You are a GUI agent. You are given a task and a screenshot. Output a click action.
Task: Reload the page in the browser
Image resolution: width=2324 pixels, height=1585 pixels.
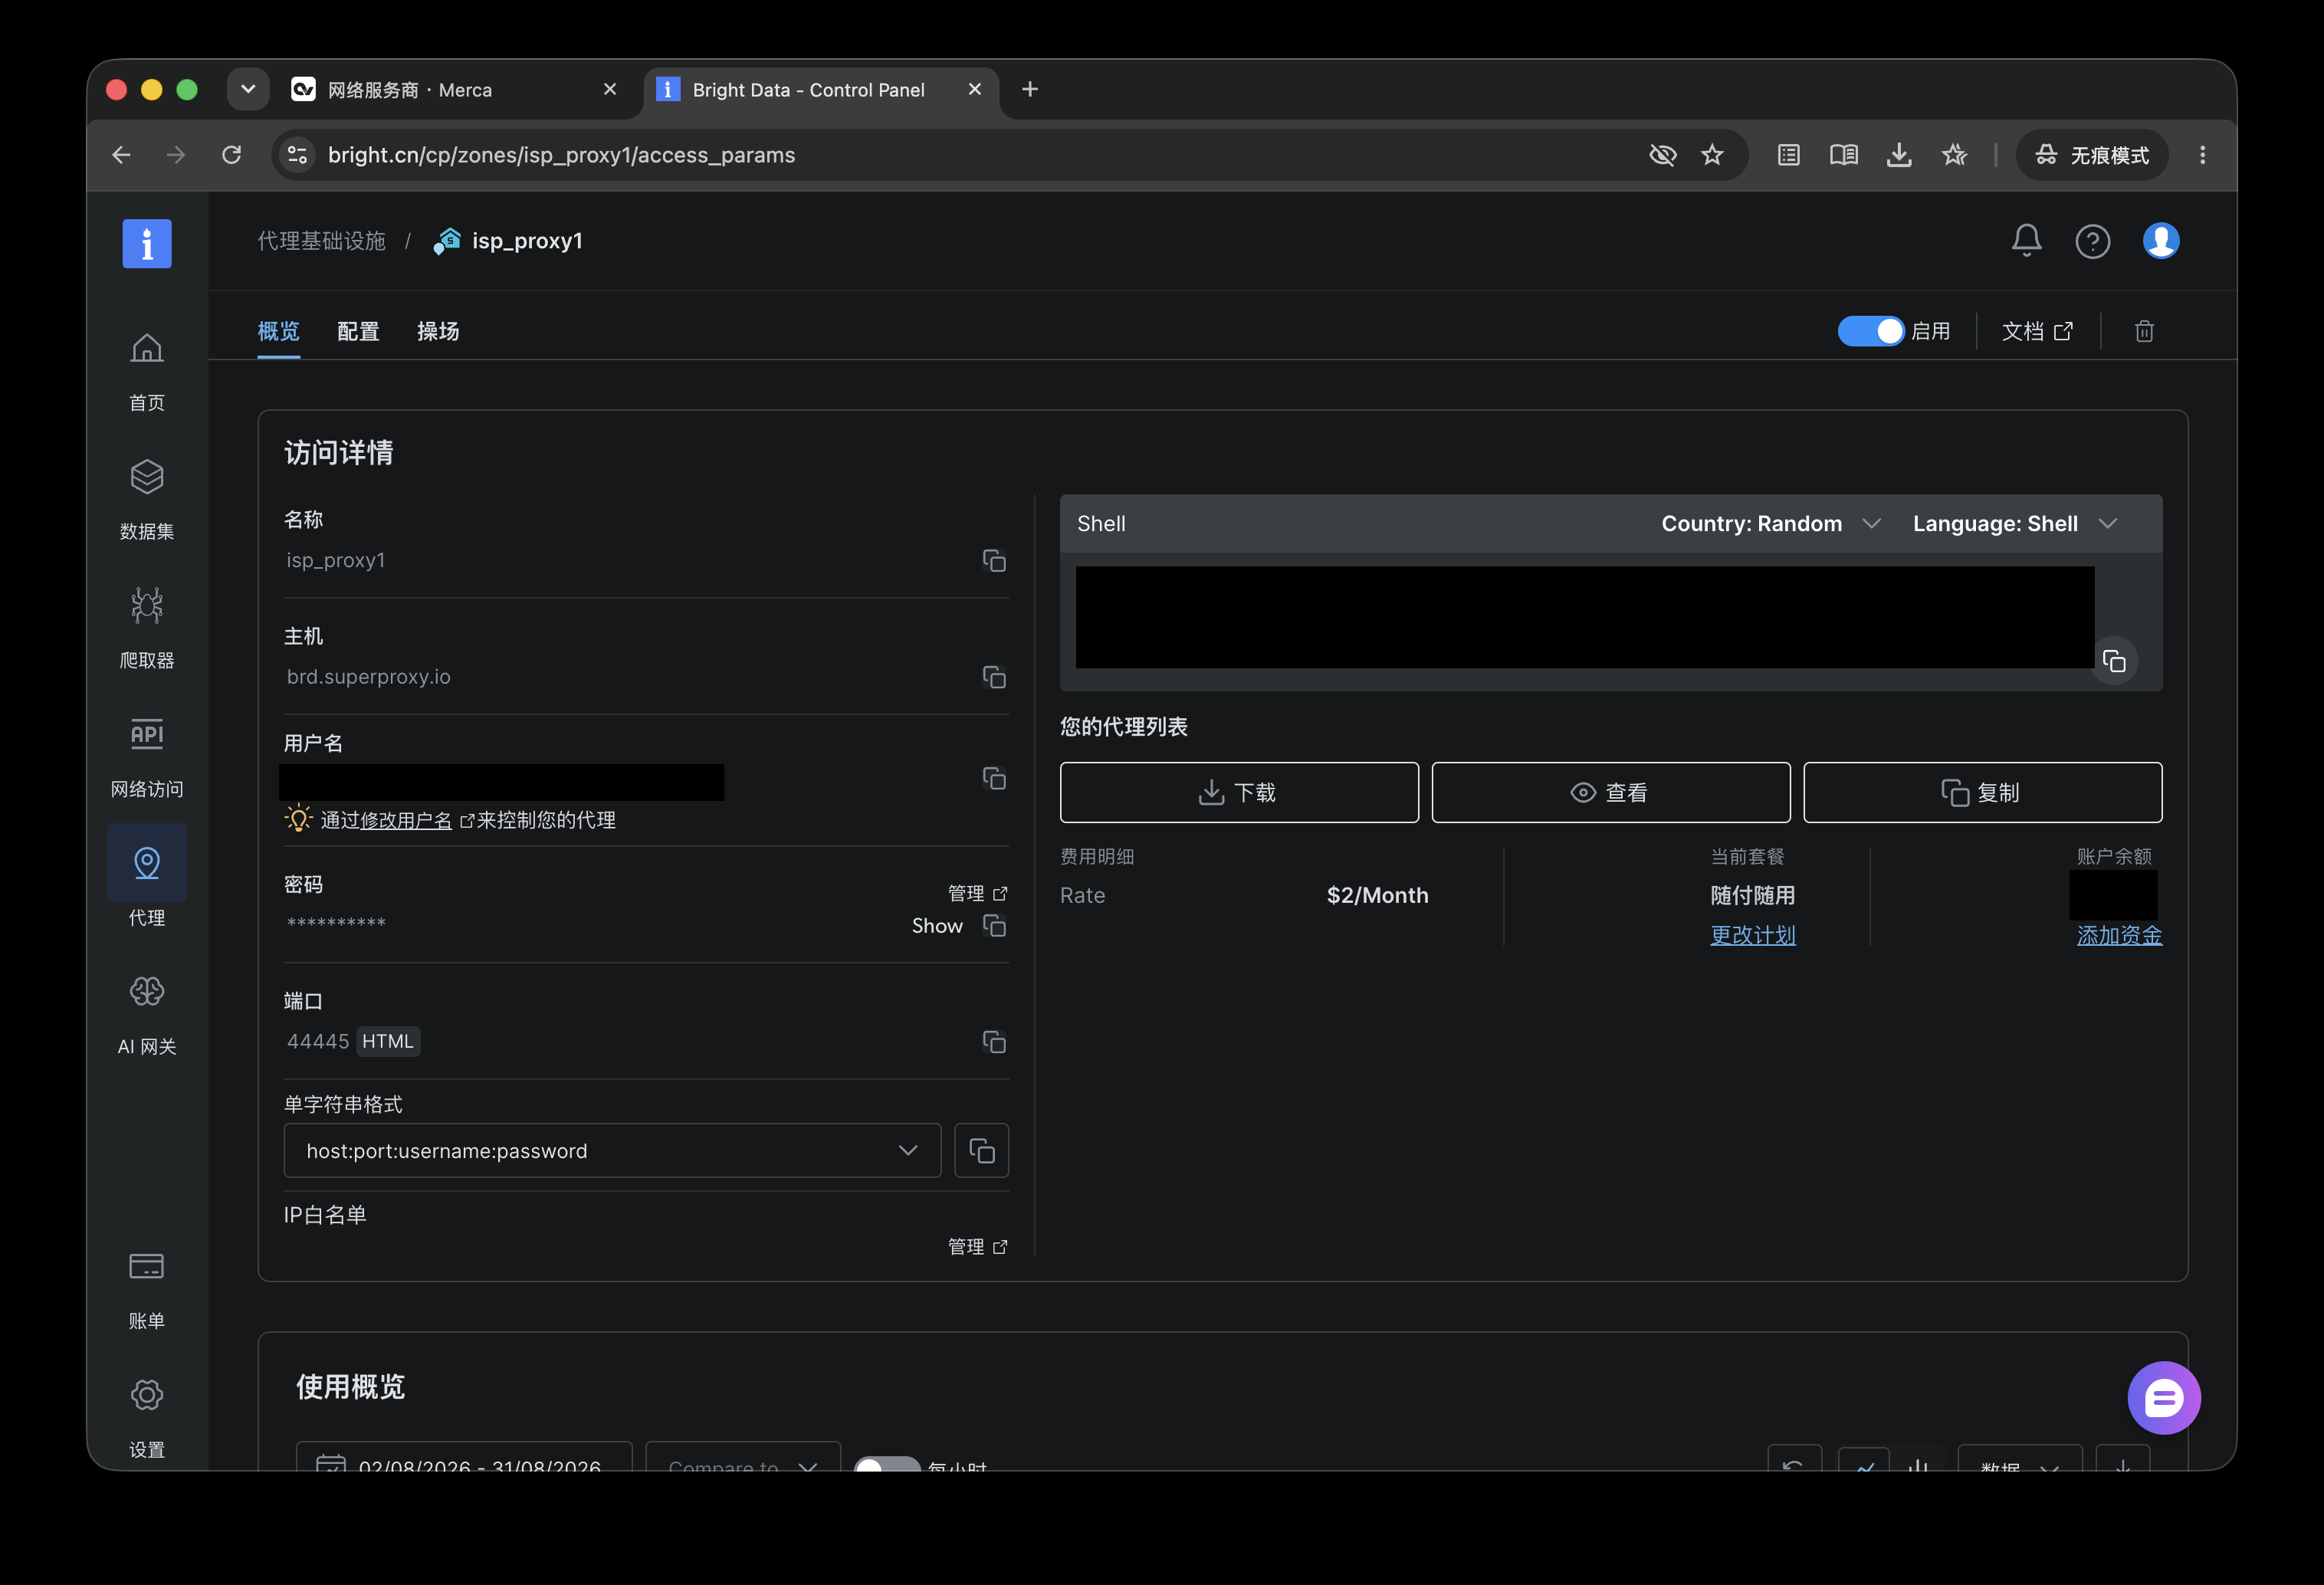(231, 155)
